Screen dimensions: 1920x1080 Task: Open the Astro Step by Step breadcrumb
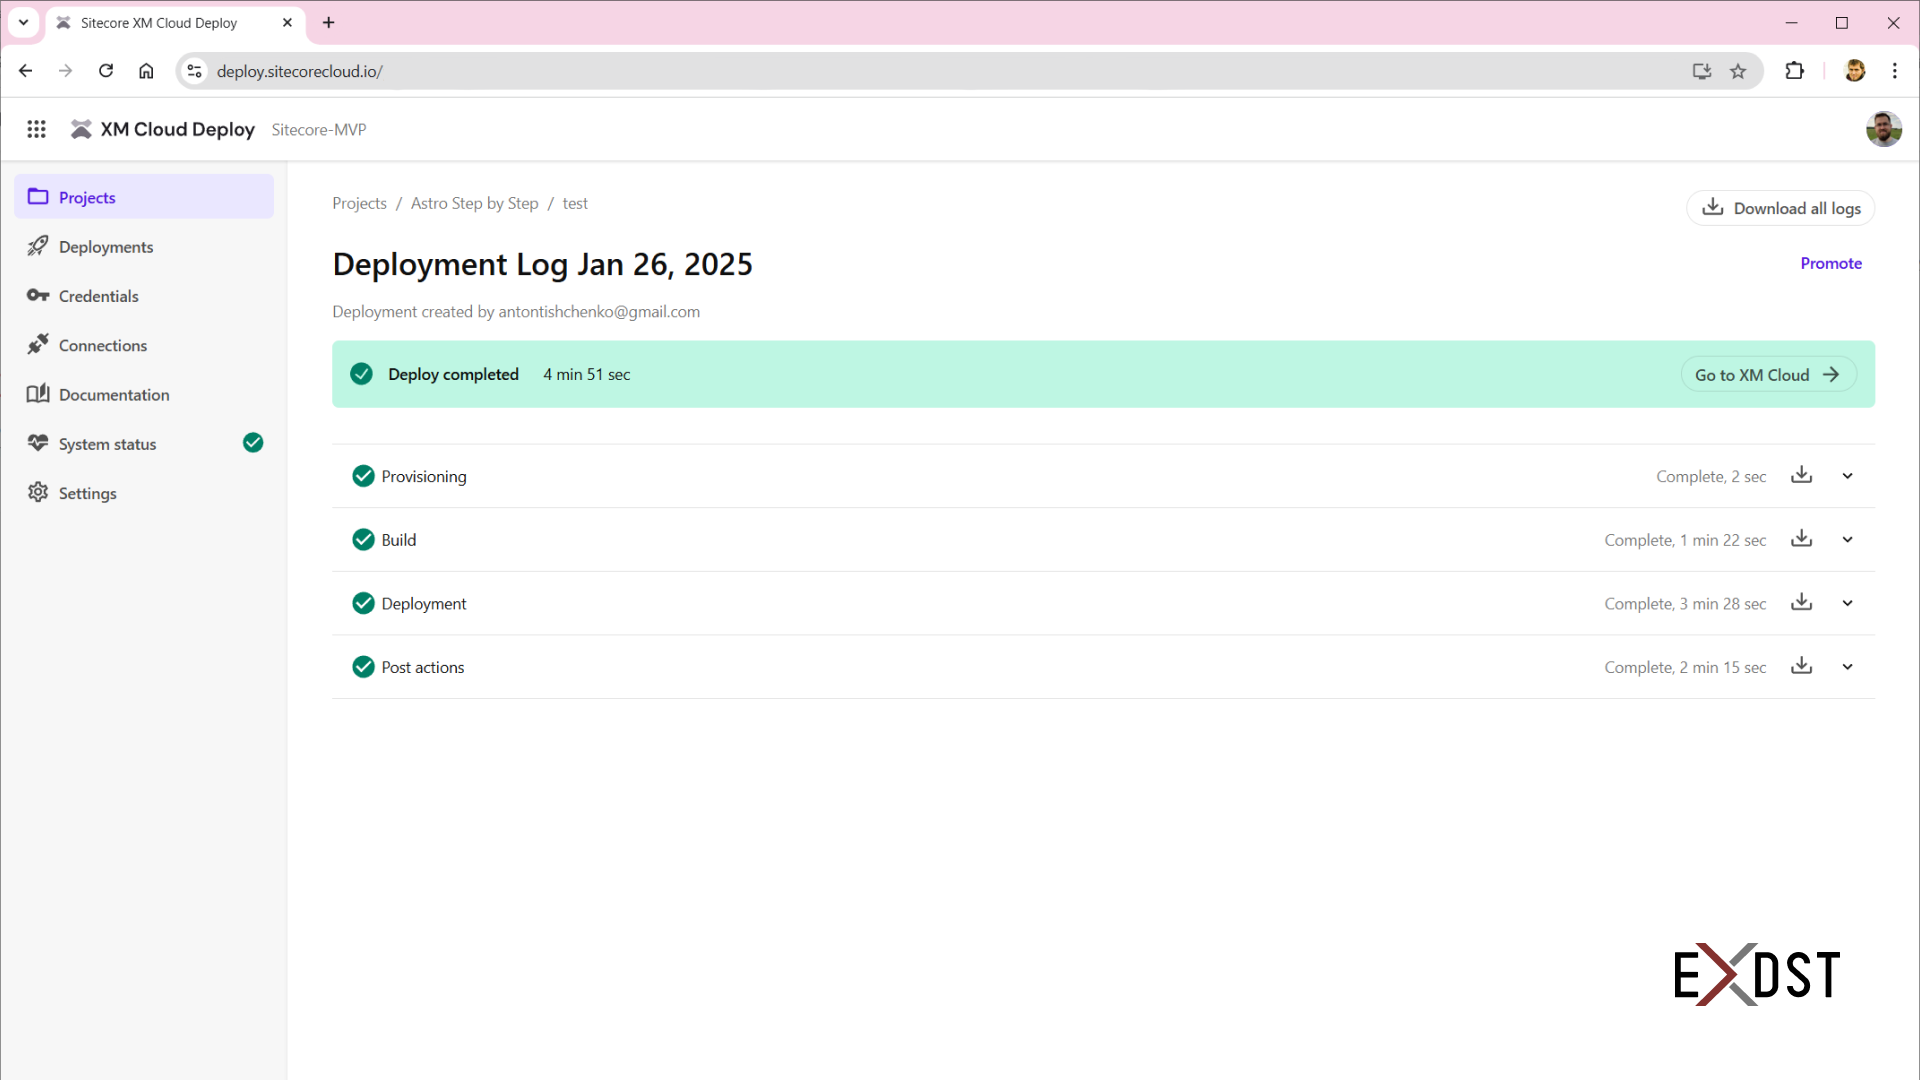pyautogui.click(x=474, y=203)
